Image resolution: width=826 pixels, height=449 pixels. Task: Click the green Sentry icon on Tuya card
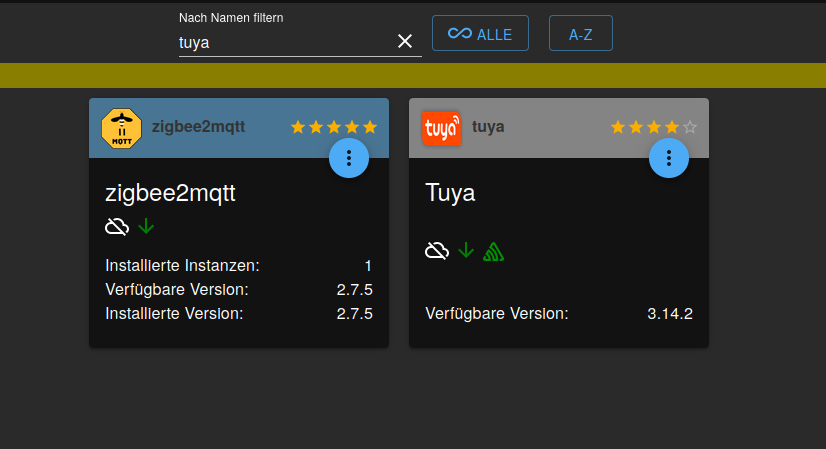[494, 251]
